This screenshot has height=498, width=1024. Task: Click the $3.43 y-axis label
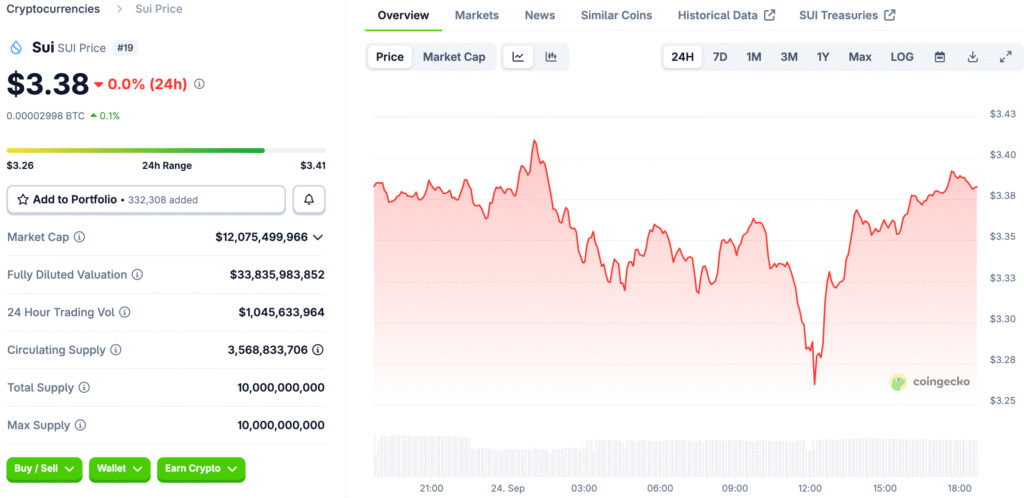pyautogui.click(x=1002, y=114)
